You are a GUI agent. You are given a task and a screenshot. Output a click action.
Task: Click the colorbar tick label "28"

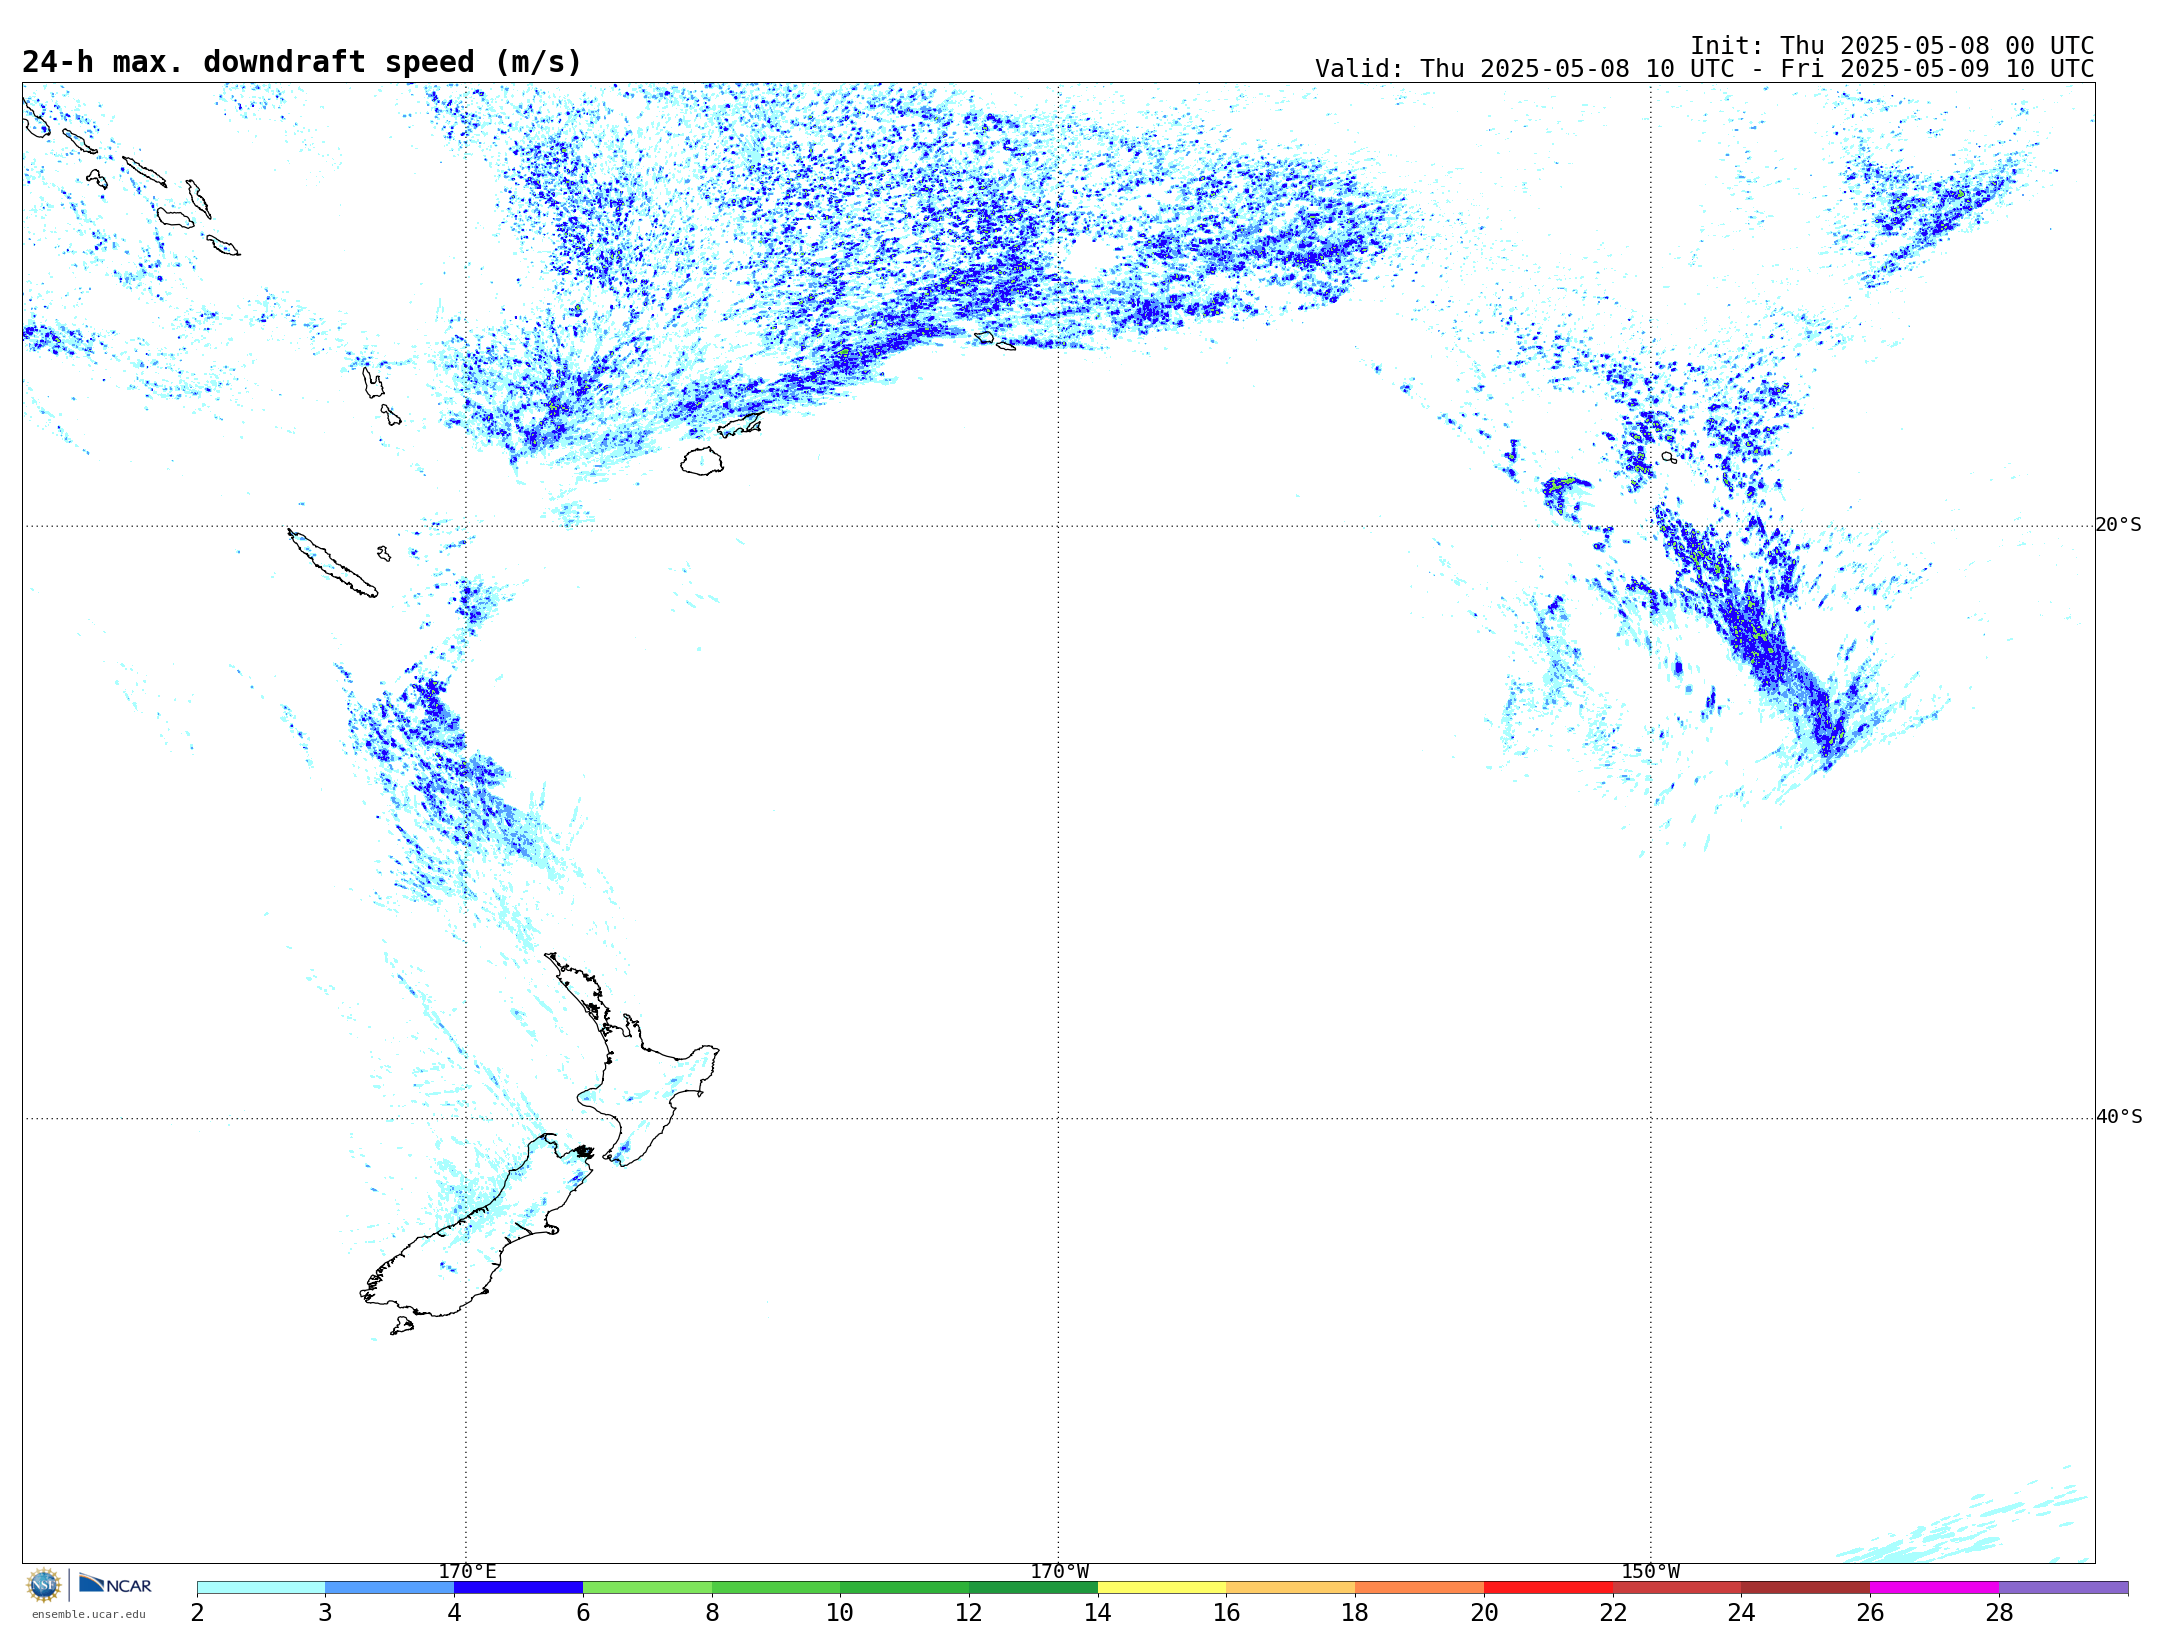tap(1999, 1612)
